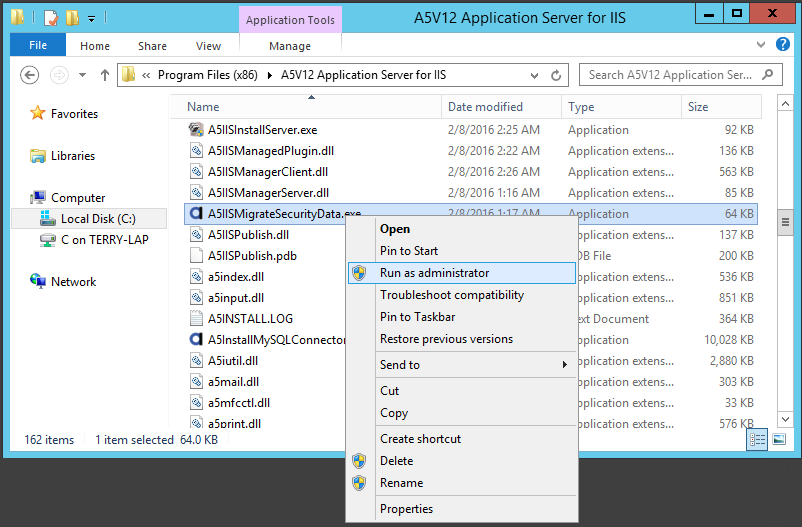Image resolution: width=802 pixels, height=527 pixels.
Task: Switch to details view icon in status bar
Action: click(x=757, y=440)
